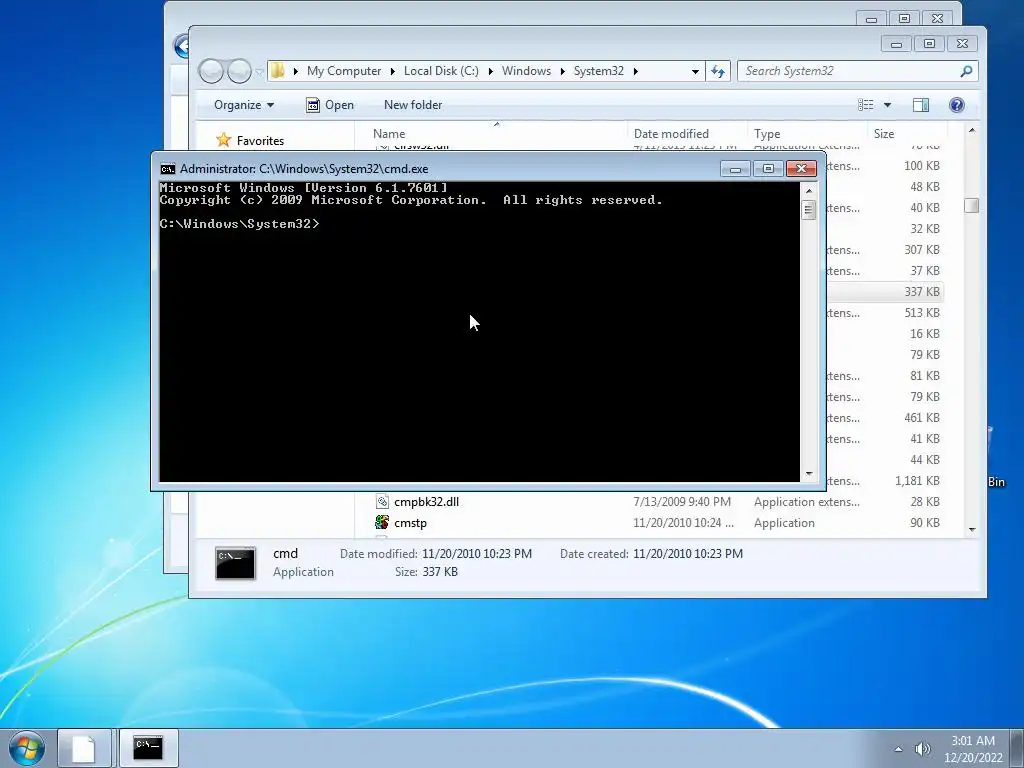Select the System32 breadcrumb segment
This screenshot has width=1024, height=768.
click(598, 71)
